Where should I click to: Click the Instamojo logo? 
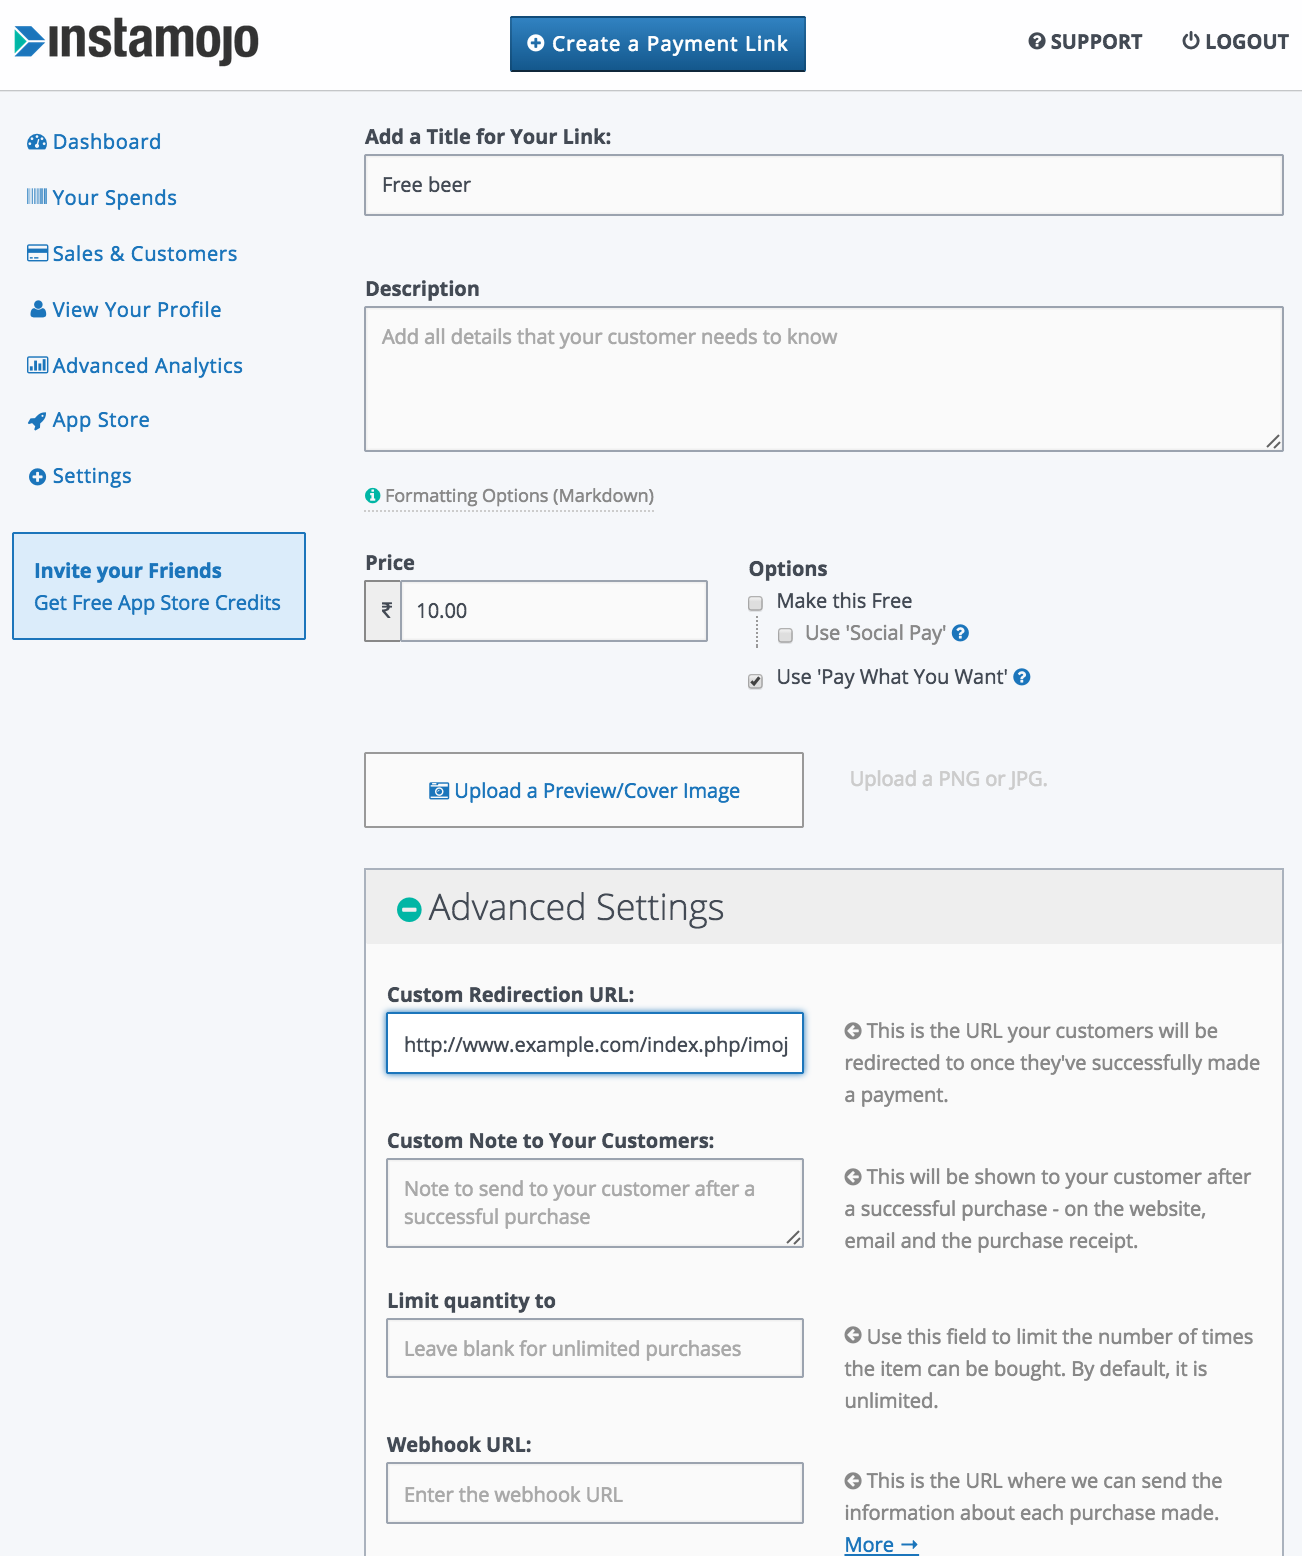click(x=136, y=42)
